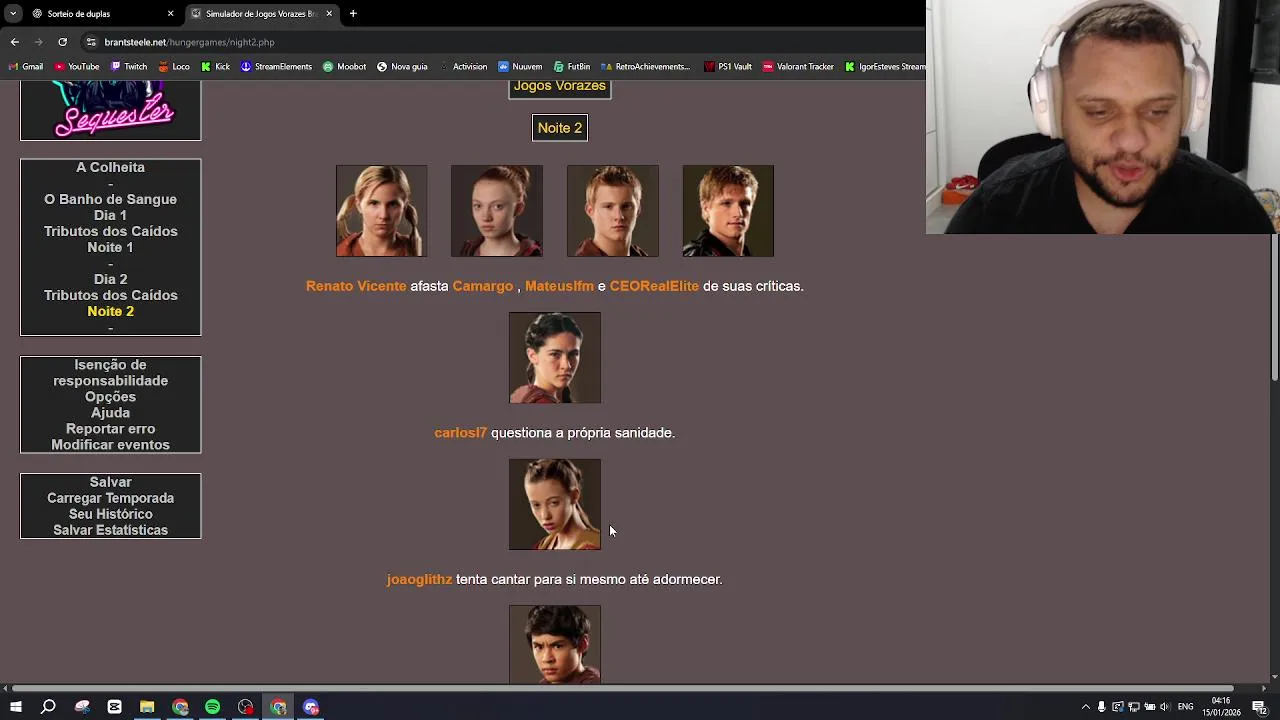
Task: Open a new browser tab
Action: click(353, 14)
